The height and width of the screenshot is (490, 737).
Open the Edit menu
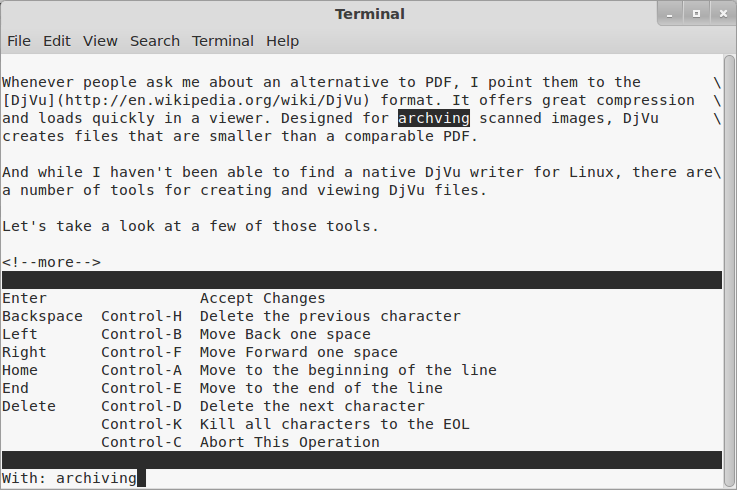(57, 41)
